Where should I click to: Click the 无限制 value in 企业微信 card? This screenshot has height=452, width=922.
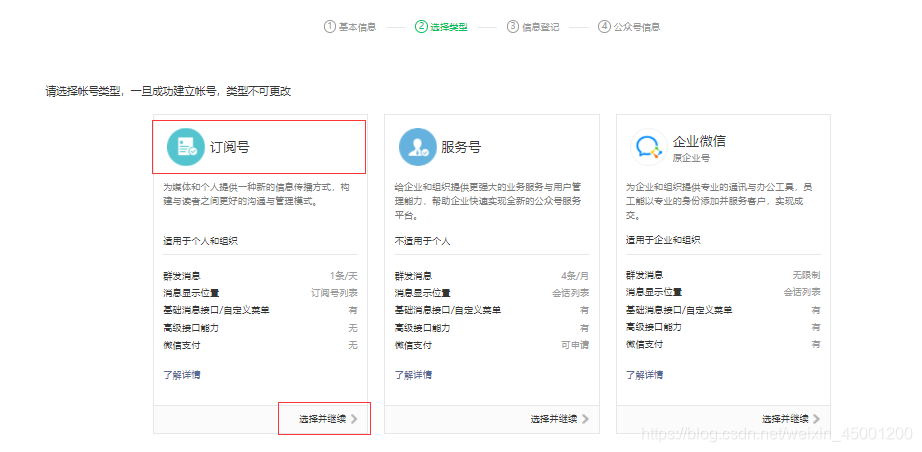point(807,274)
